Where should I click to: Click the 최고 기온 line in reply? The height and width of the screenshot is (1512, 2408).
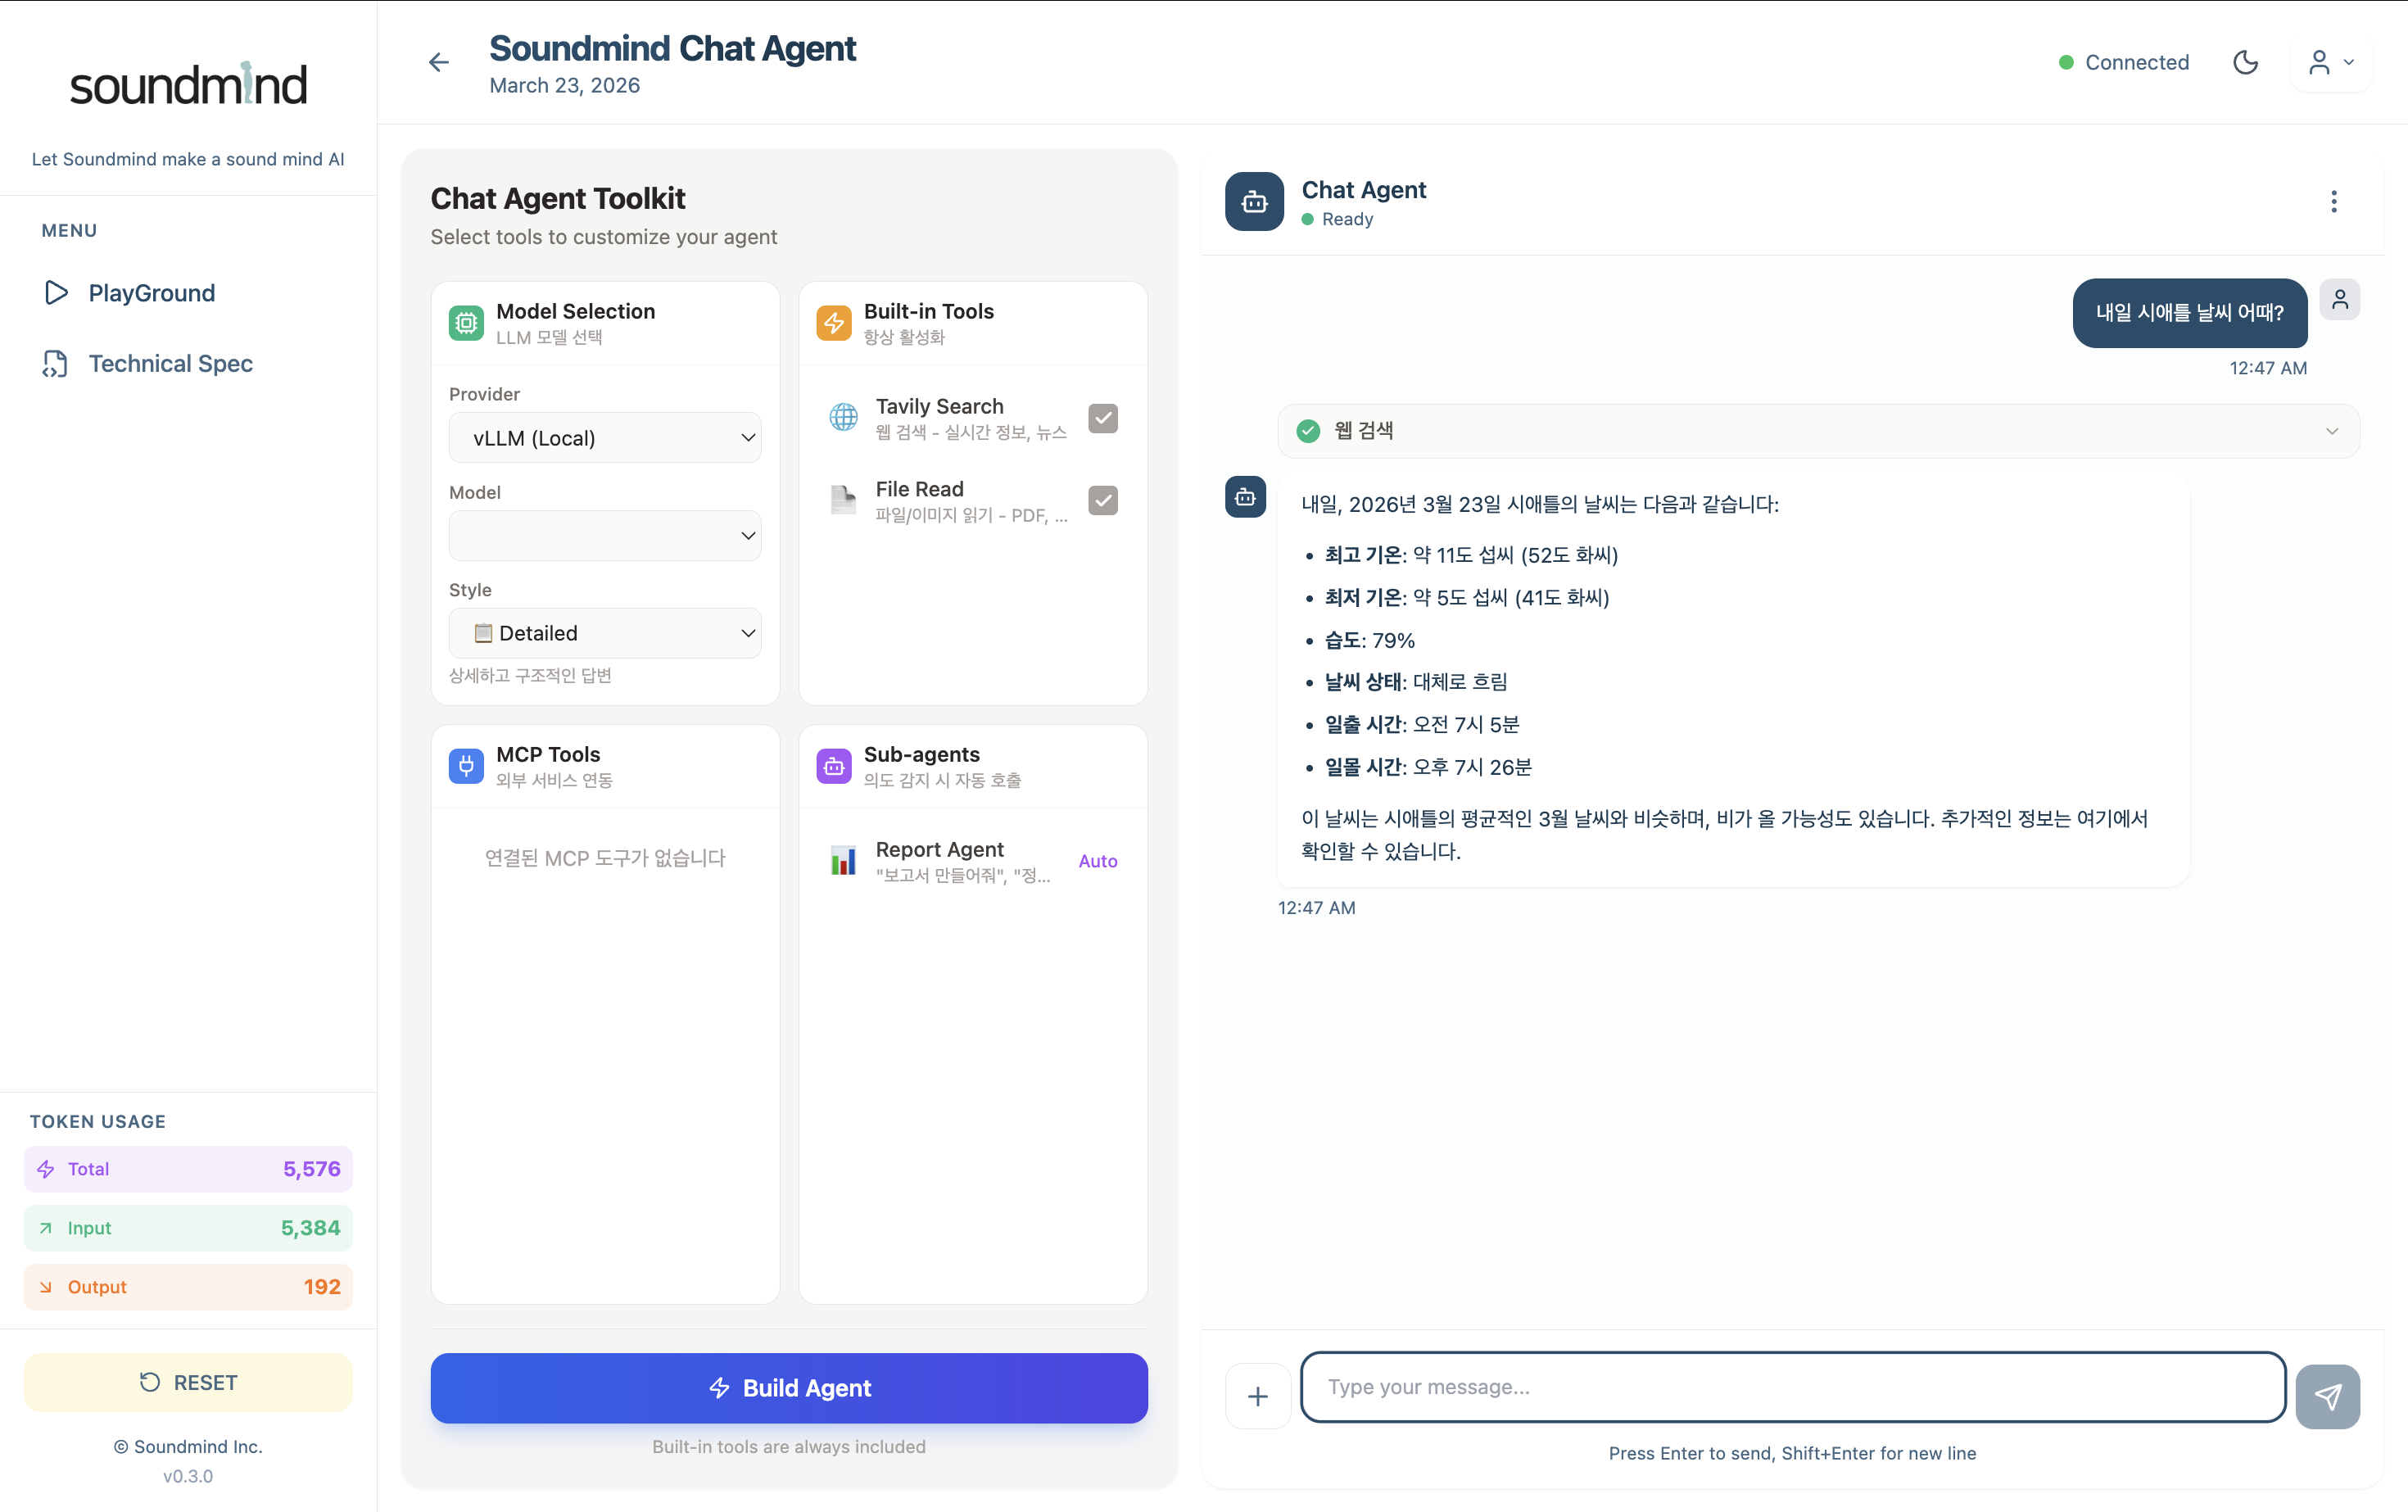1471,555
